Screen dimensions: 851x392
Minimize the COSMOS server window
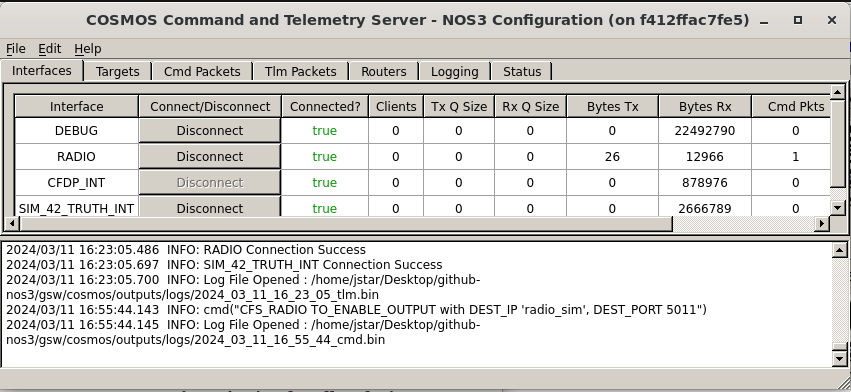764,21
